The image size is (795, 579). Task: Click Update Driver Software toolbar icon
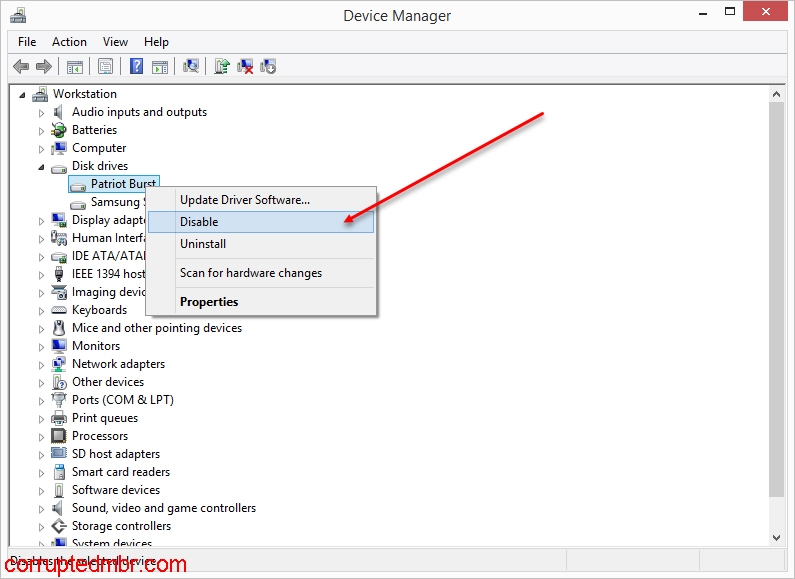coord(222,66)
